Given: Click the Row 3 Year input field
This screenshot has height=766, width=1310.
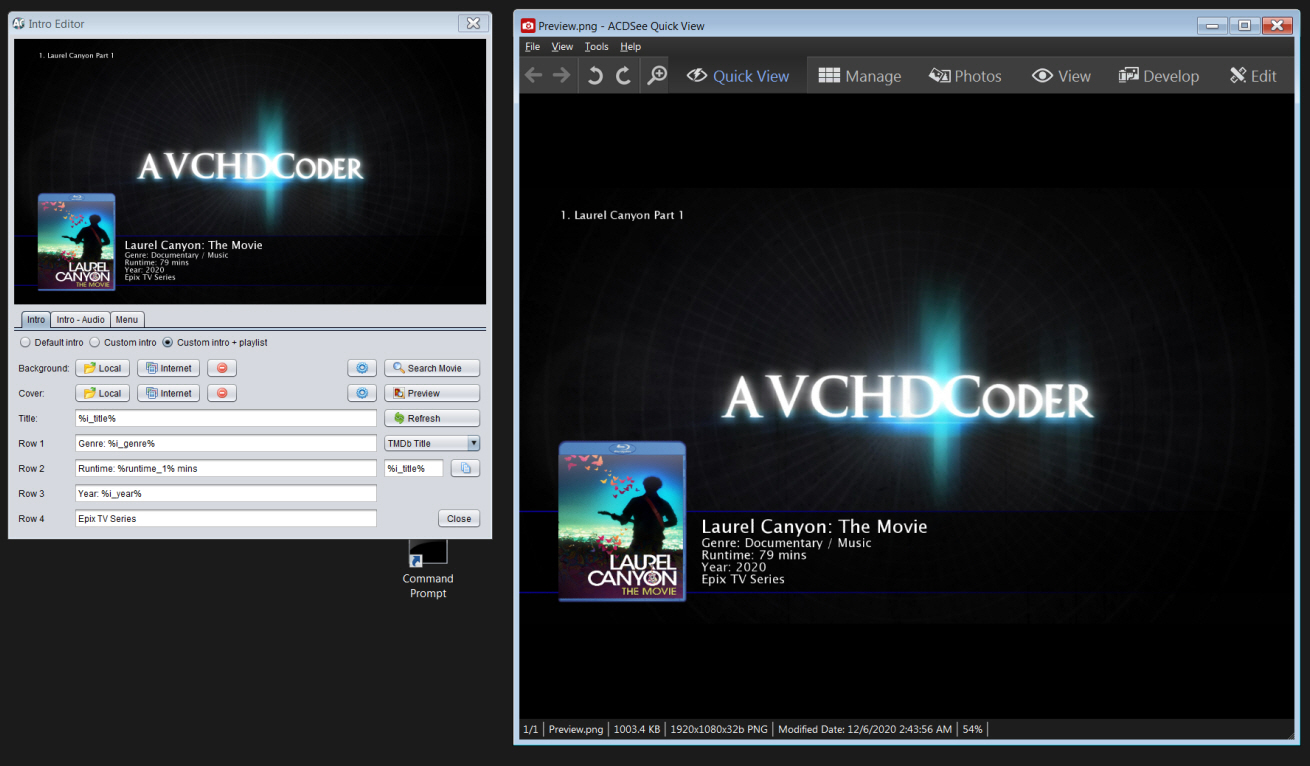Looking at the screenshot, I should [x=226, y=493].
